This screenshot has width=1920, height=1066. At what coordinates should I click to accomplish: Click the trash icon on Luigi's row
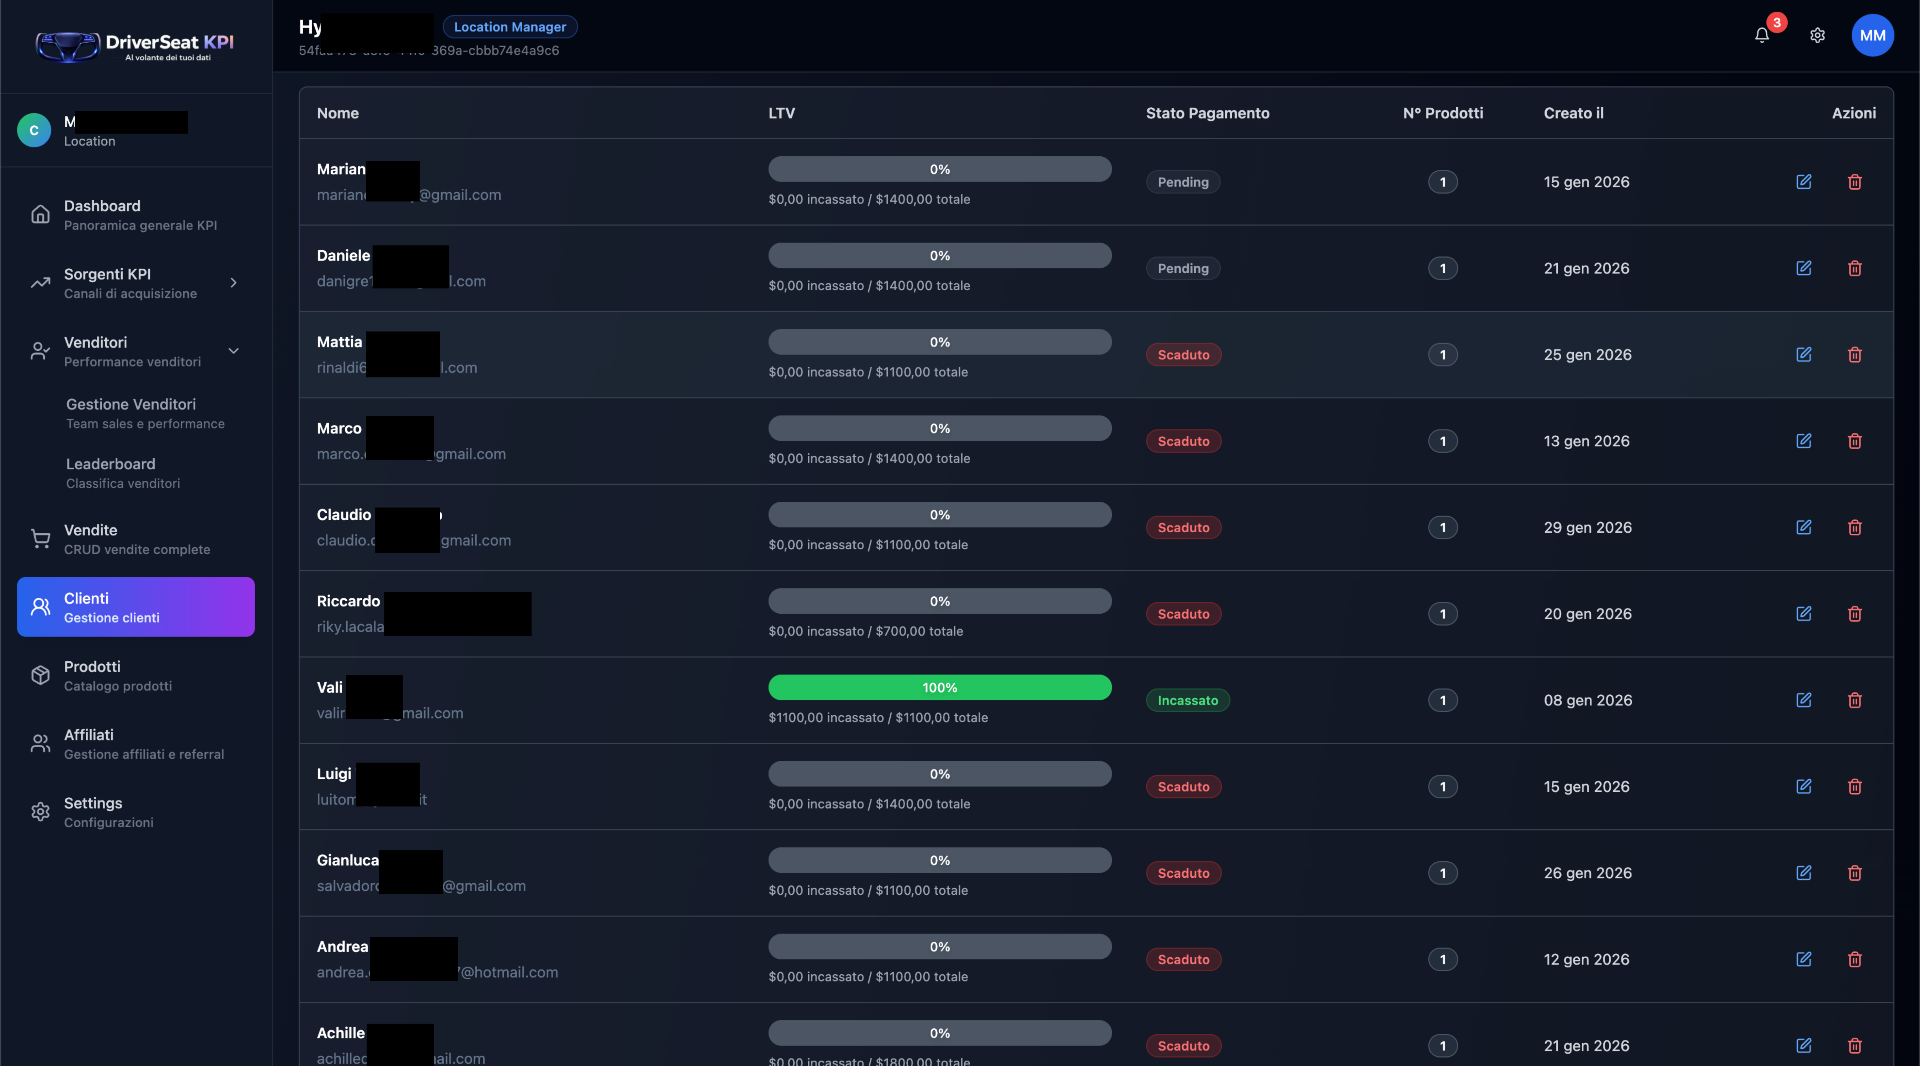coord(1855,787)
